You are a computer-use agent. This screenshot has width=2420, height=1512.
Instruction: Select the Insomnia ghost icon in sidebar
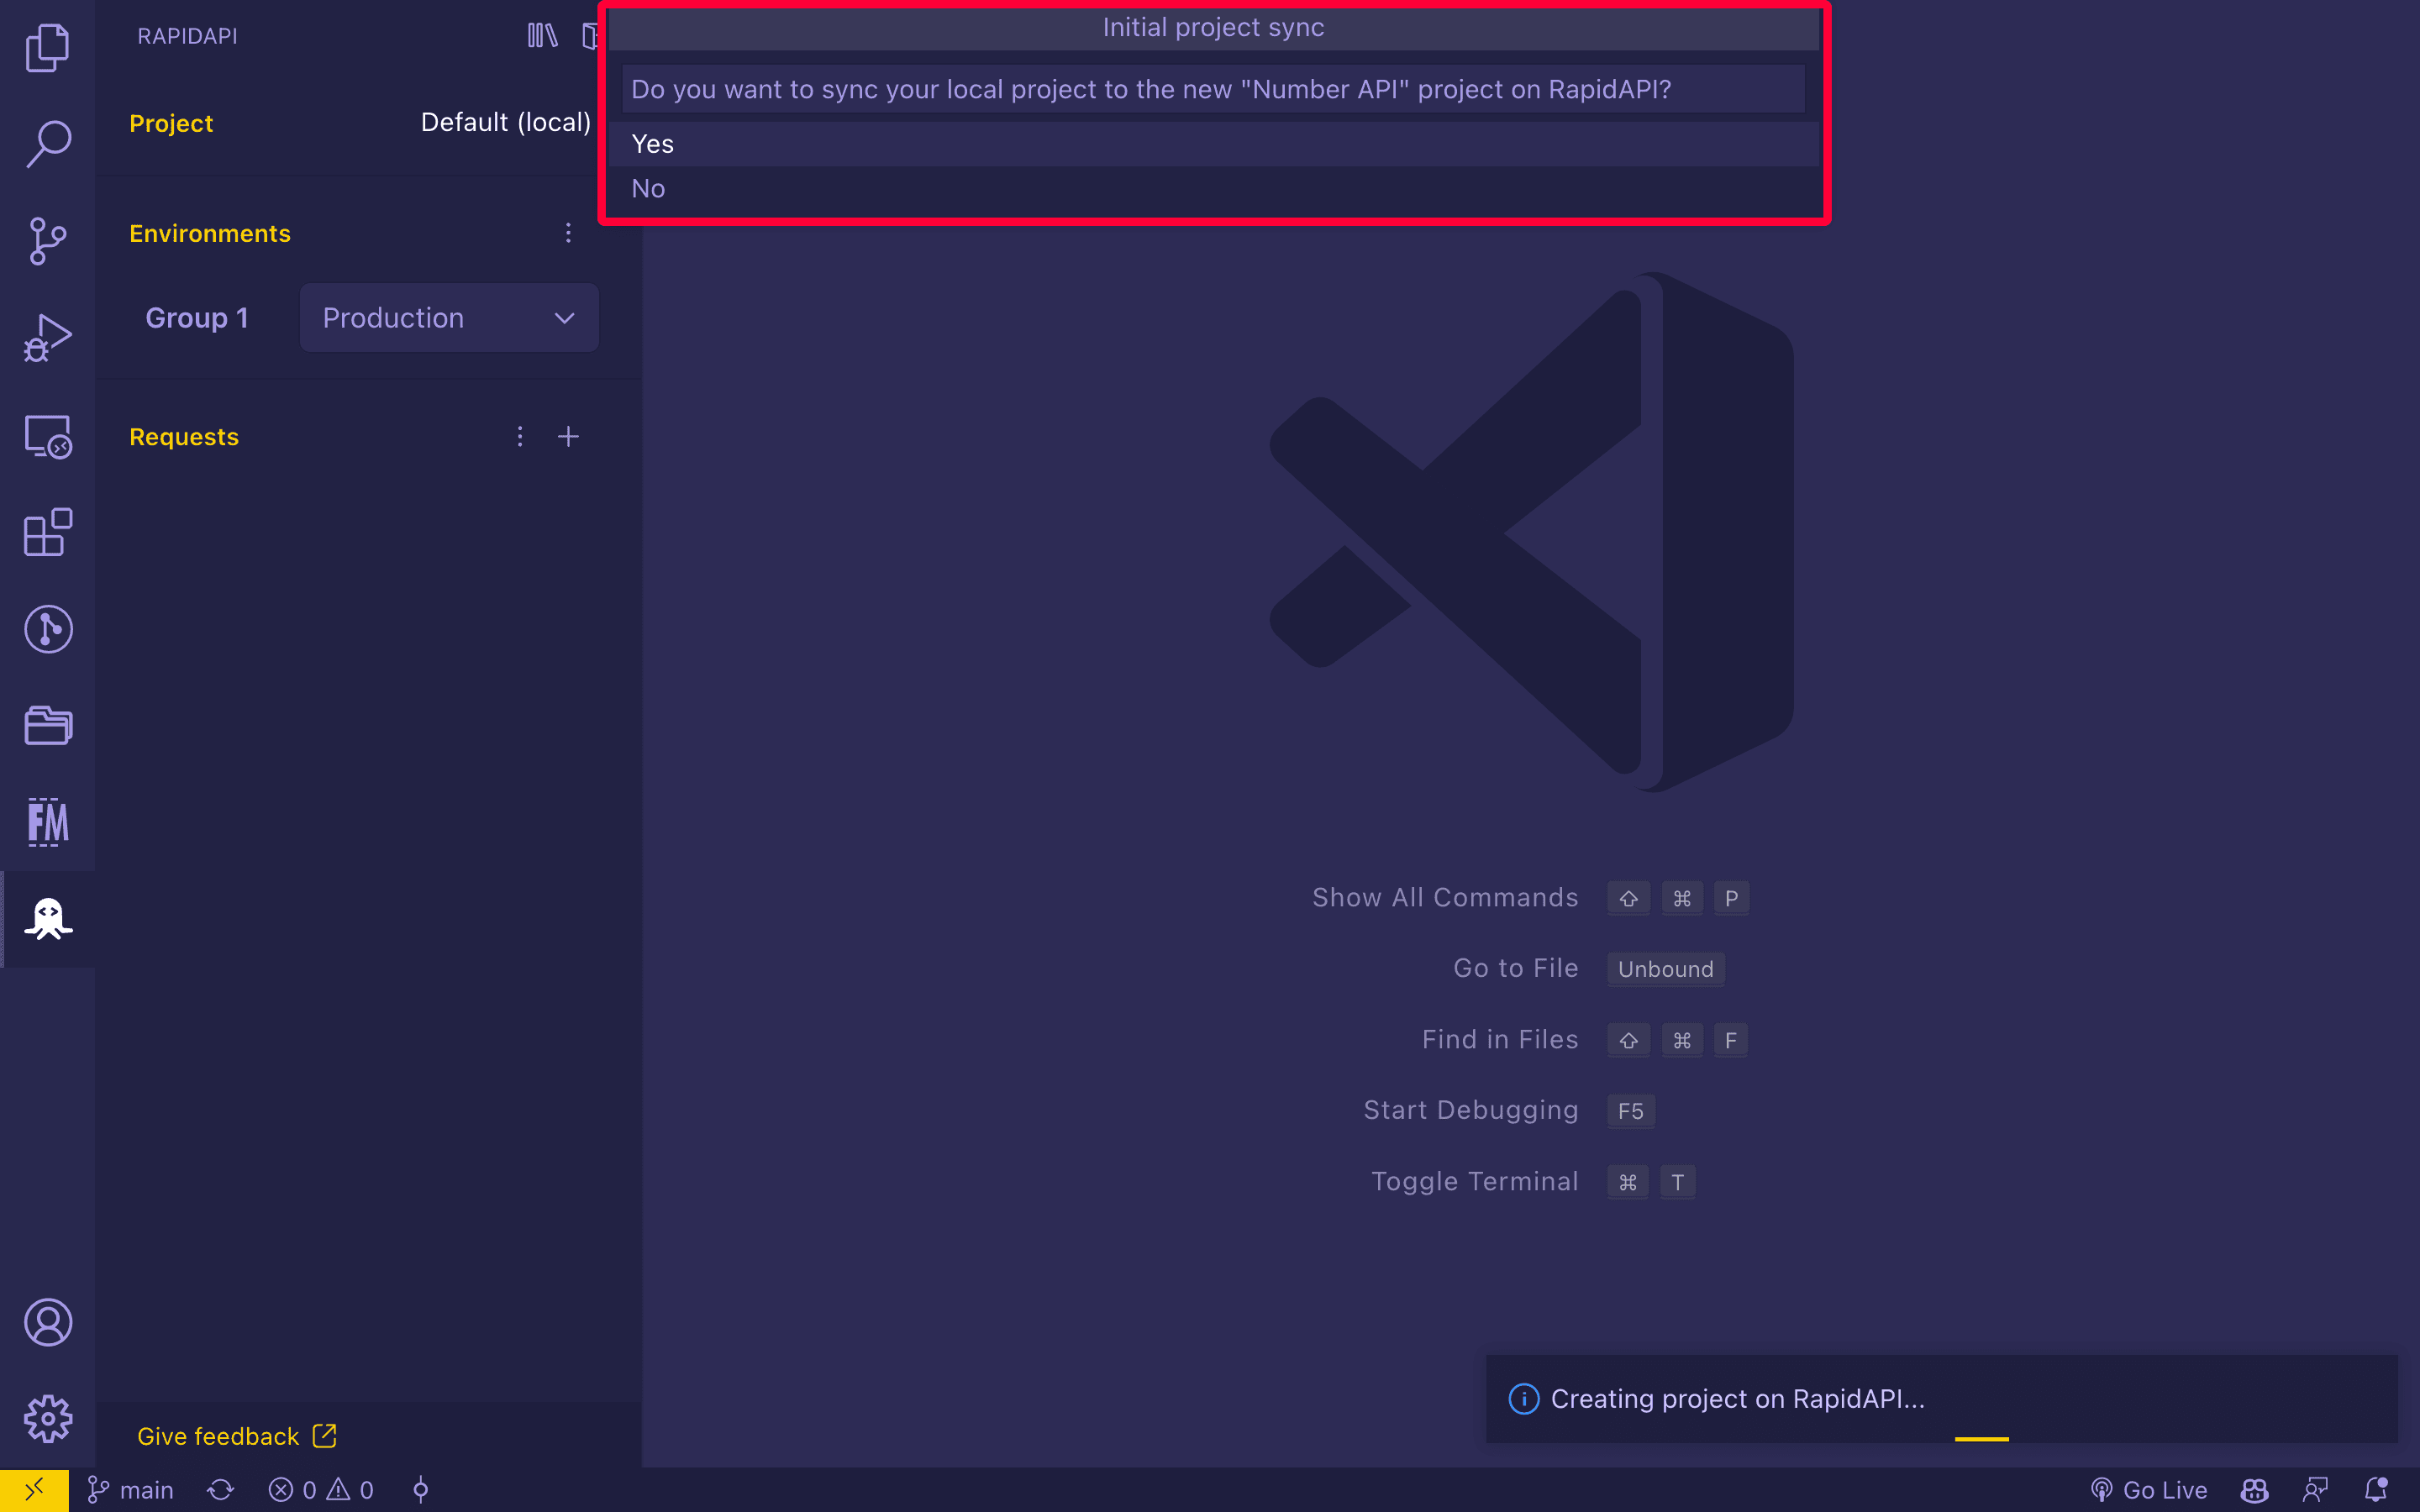(47, 920)
